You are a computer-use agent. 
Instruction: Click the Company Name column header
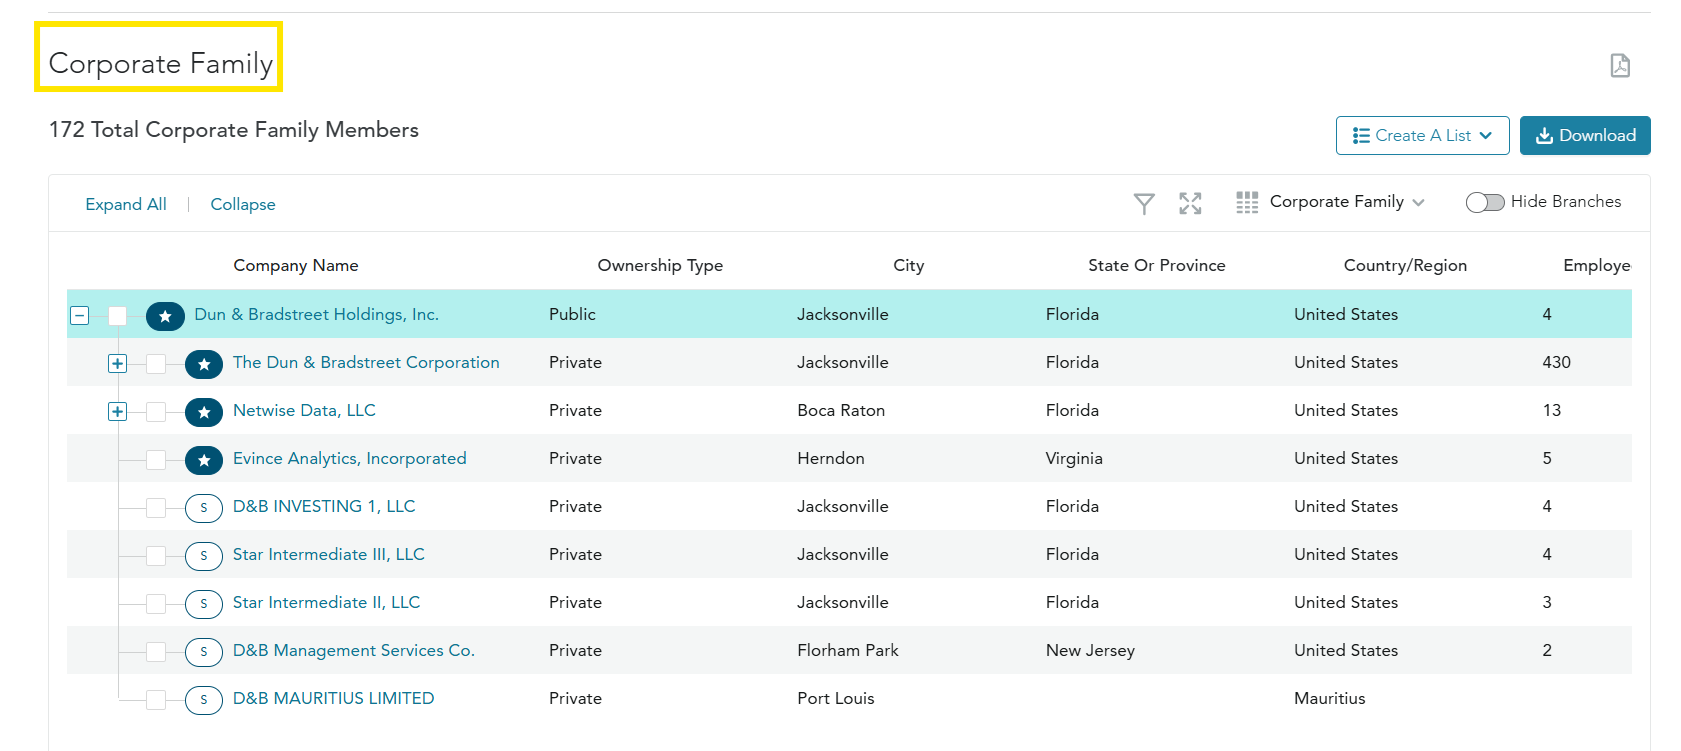click(296, 265)
